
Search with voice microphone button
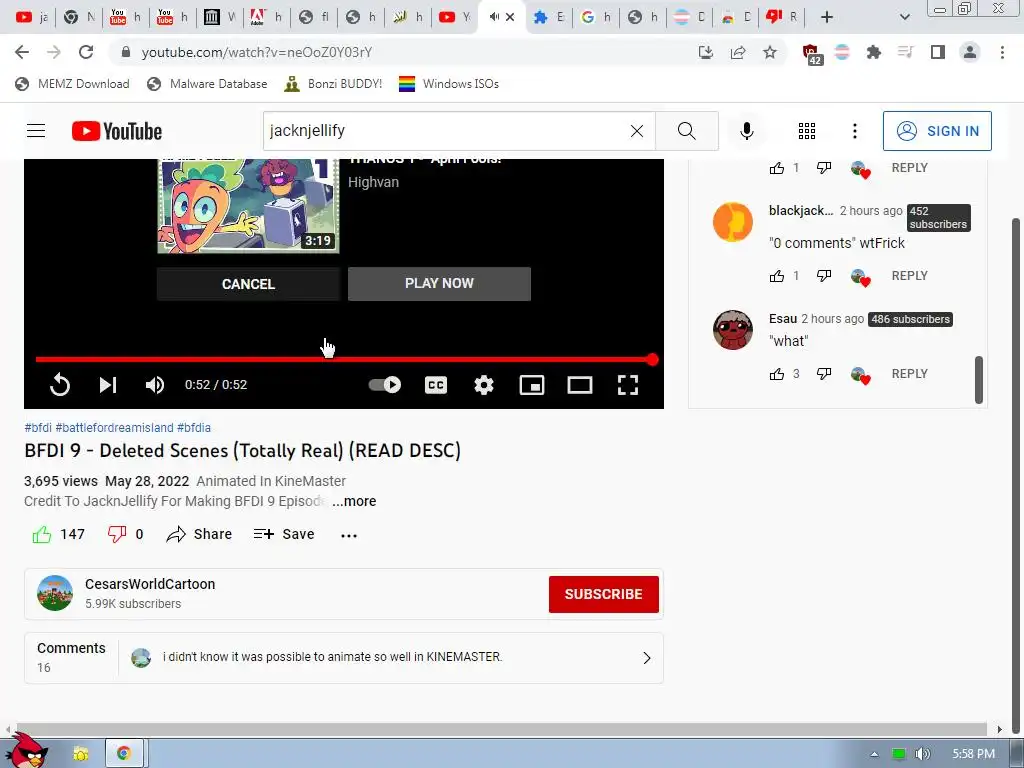coord(746,131)
